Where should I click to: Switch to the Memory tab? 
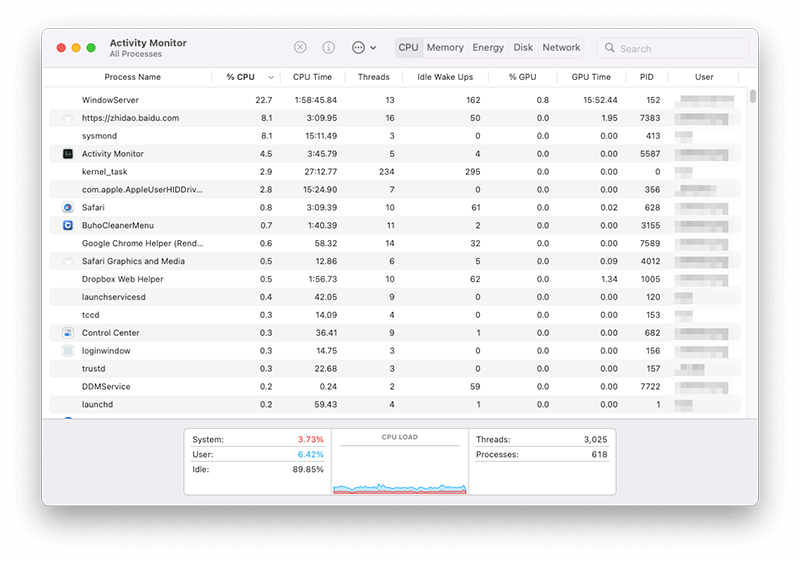click(x=445, y=47)
